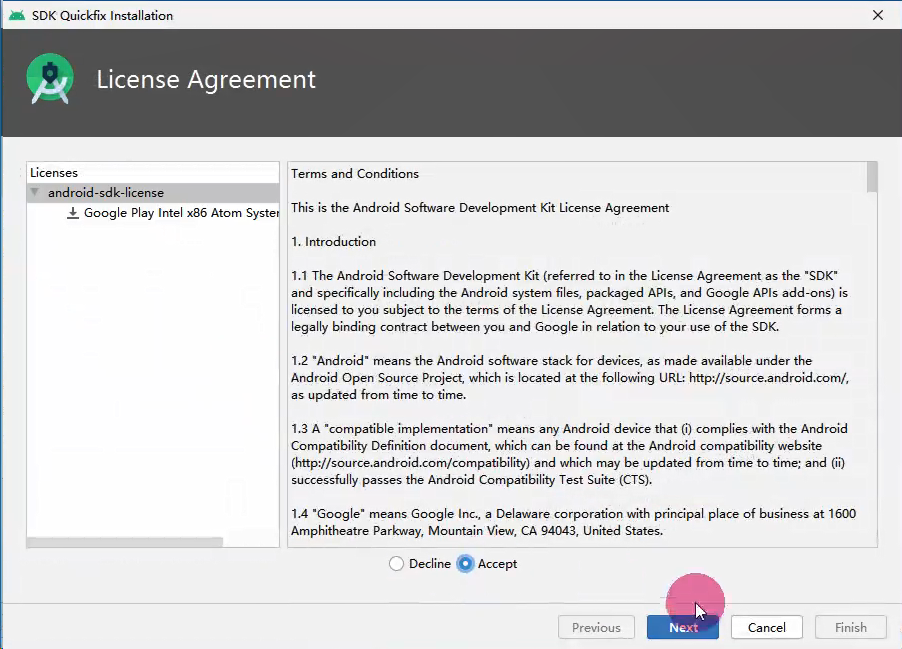Click 'This is the Android Software Development Kit' line

(x=480, y=208)
